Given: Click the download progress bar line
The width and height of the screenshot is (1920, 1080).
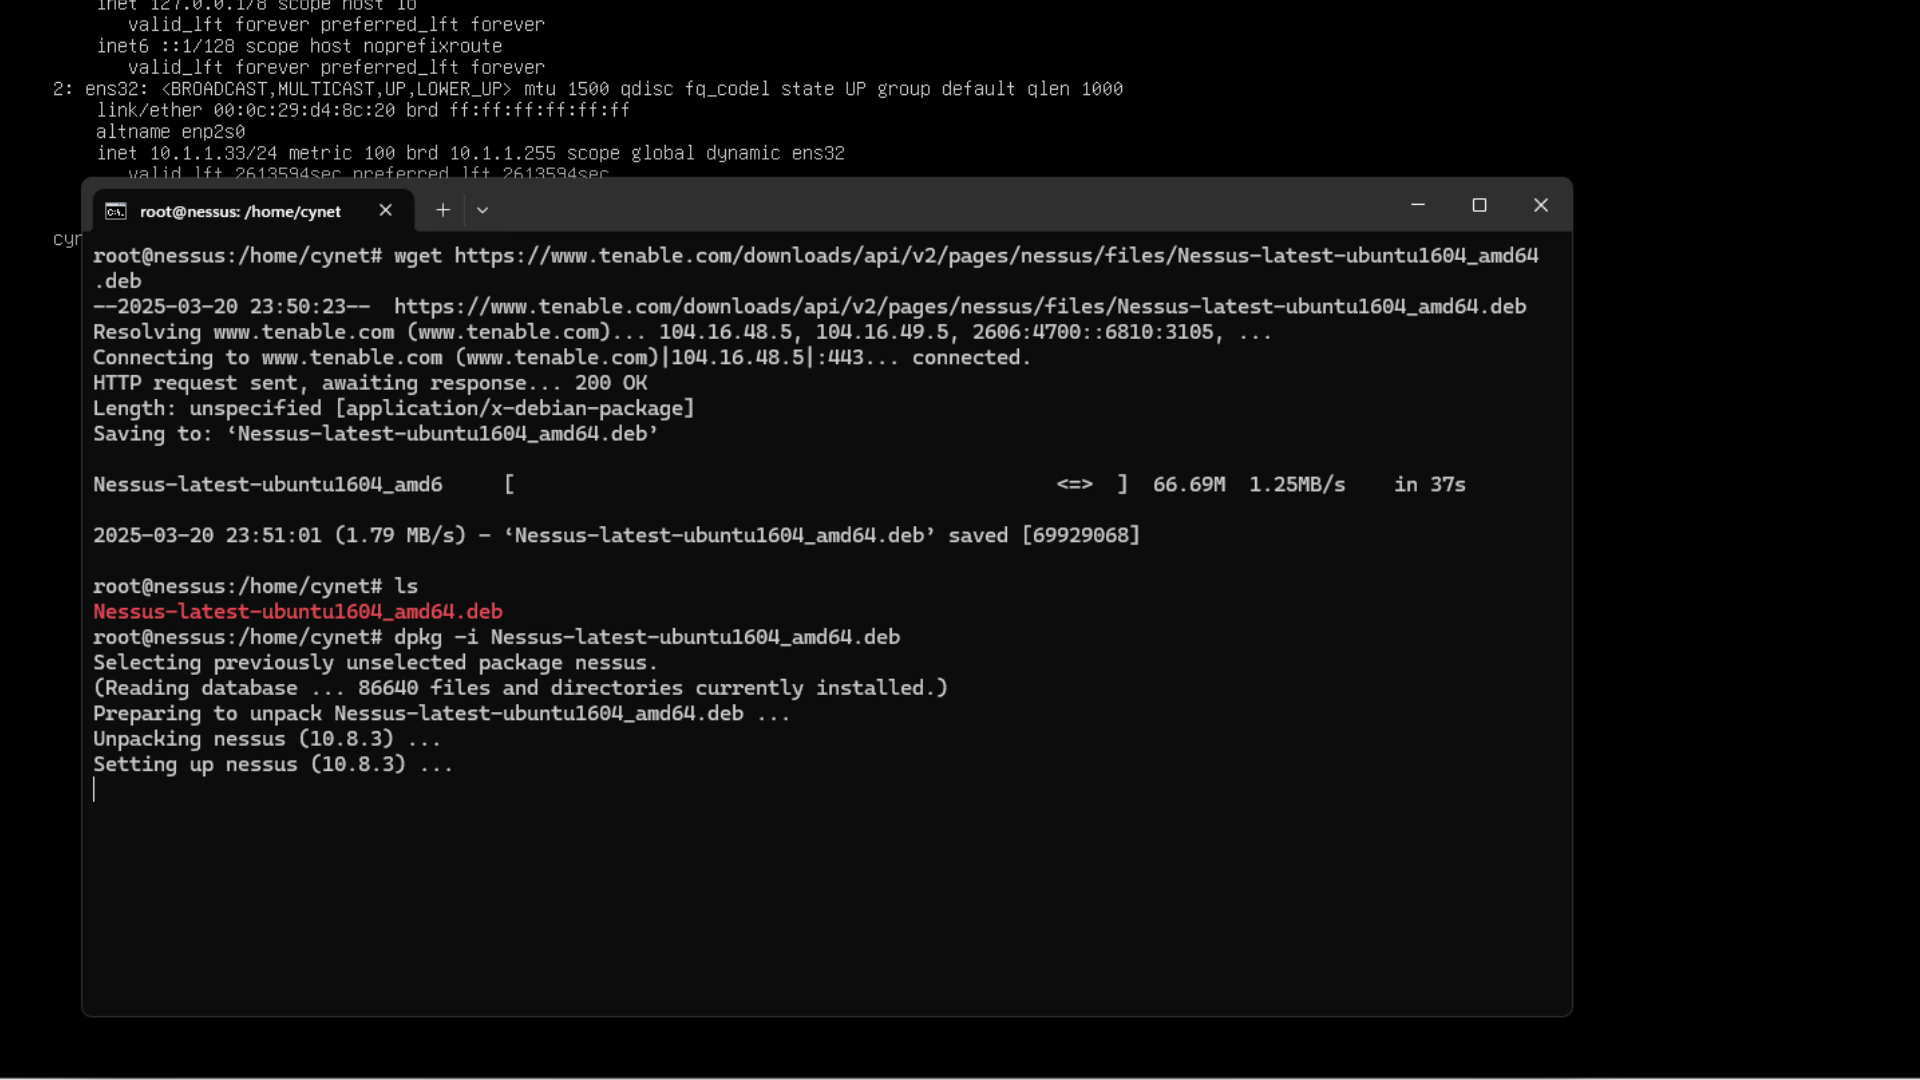Looking at the screenshot, I should [x=780, y=485].
